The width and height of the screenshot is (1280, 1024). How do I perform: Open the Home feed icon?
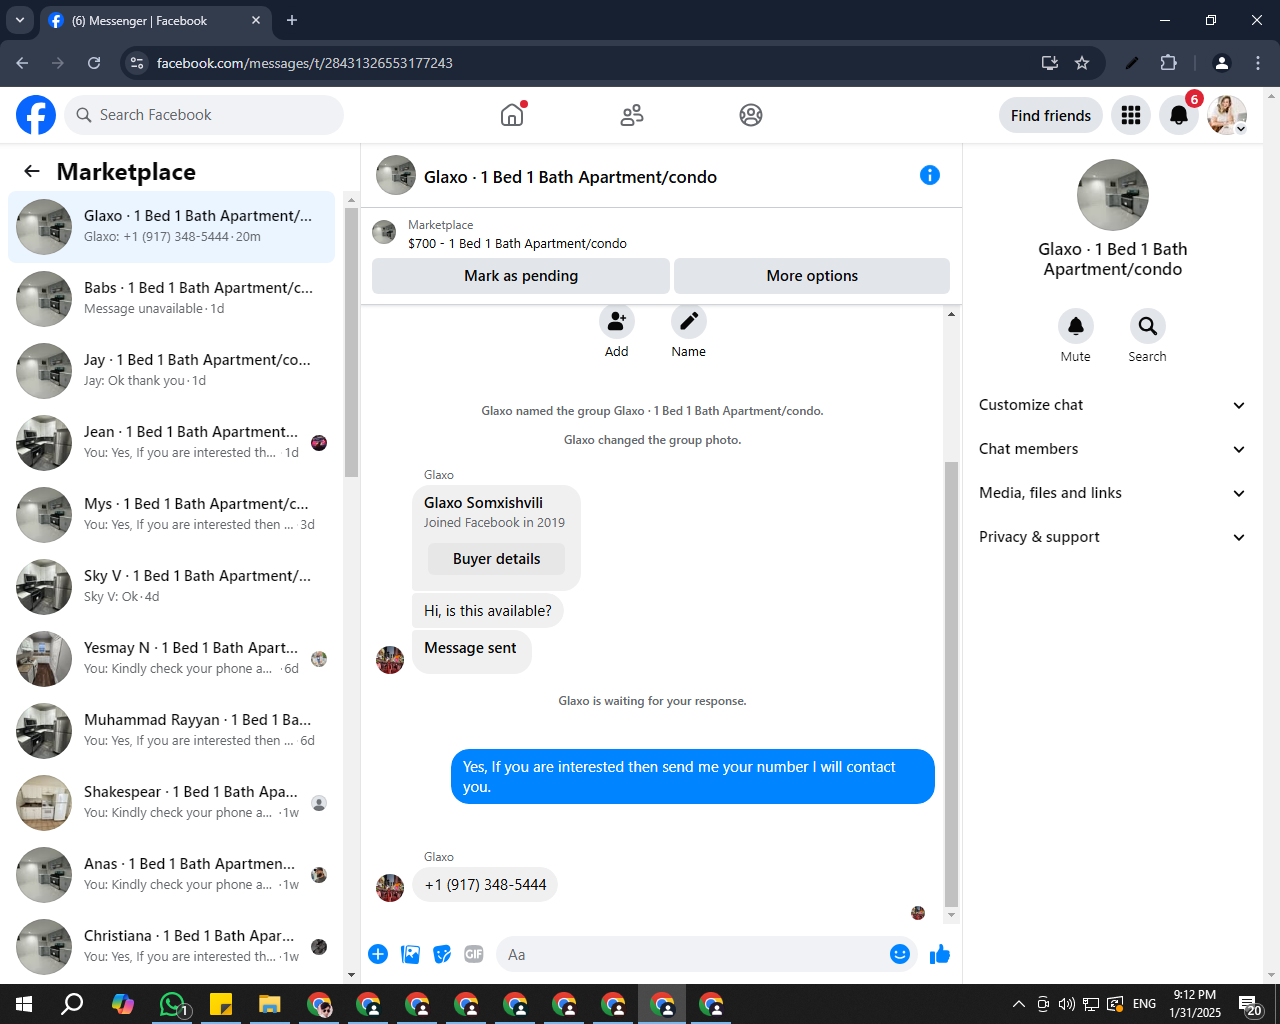(x=512, y=115)
